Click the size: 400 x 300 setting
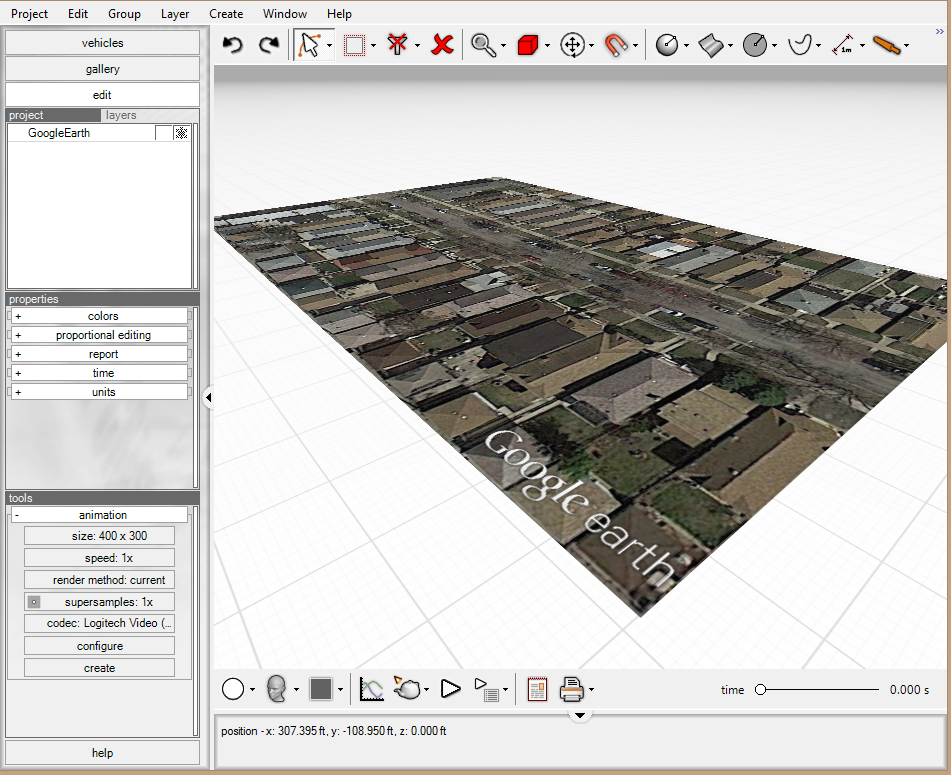 [99, 536]
